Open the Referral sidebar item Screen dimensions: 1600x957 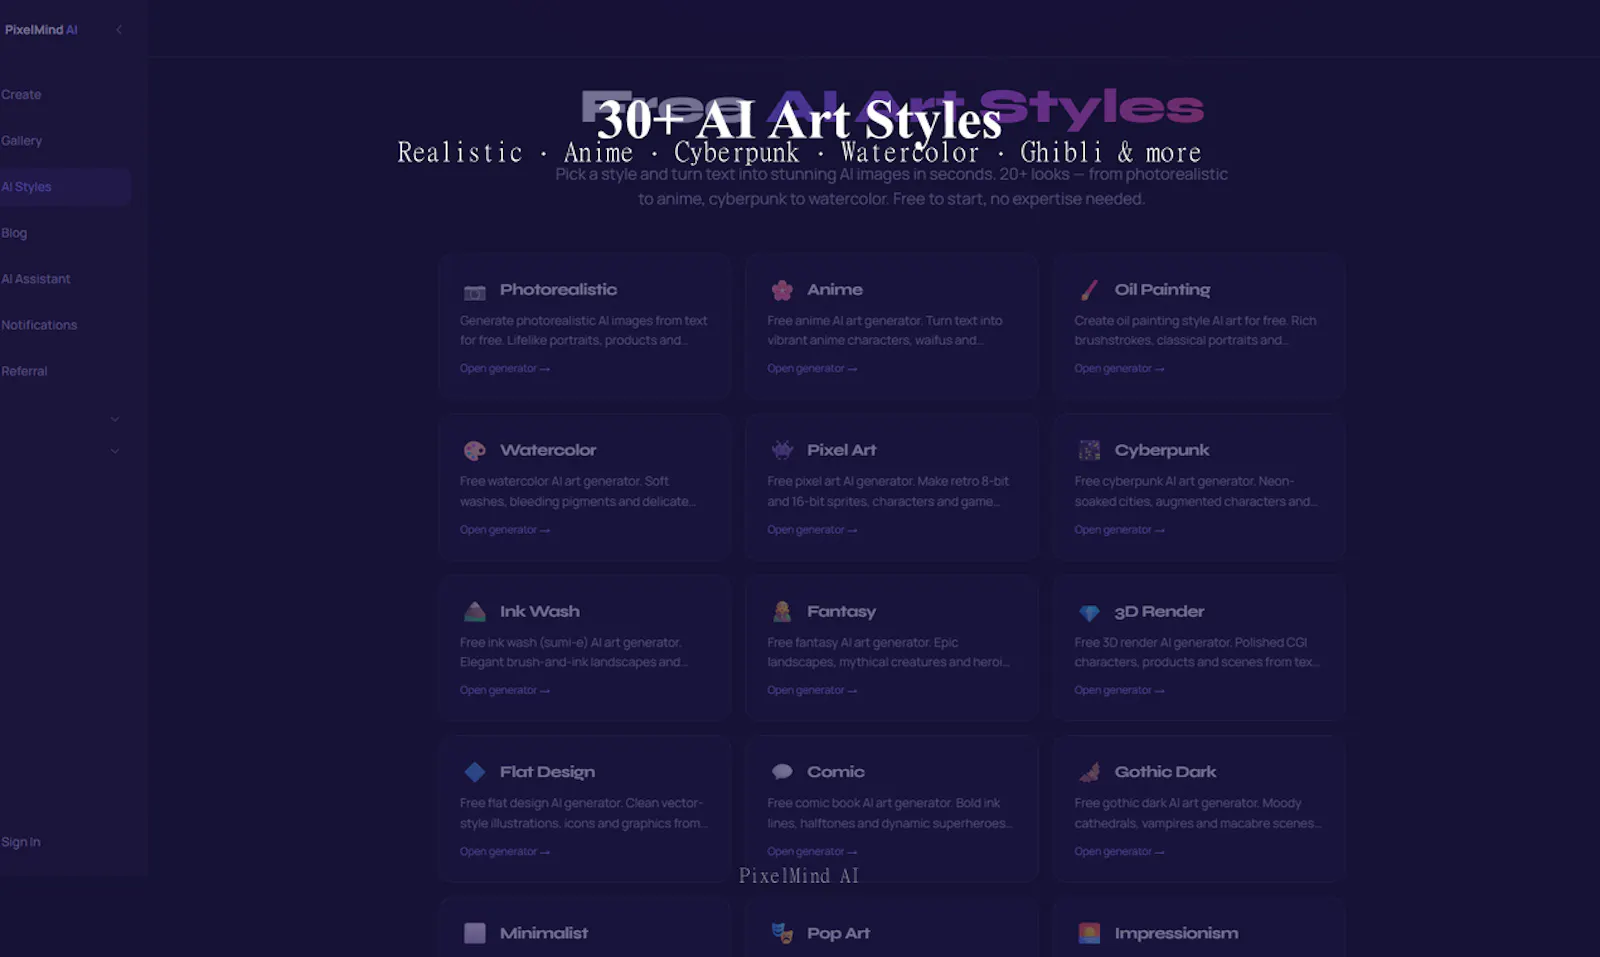[x=24, y=371]
